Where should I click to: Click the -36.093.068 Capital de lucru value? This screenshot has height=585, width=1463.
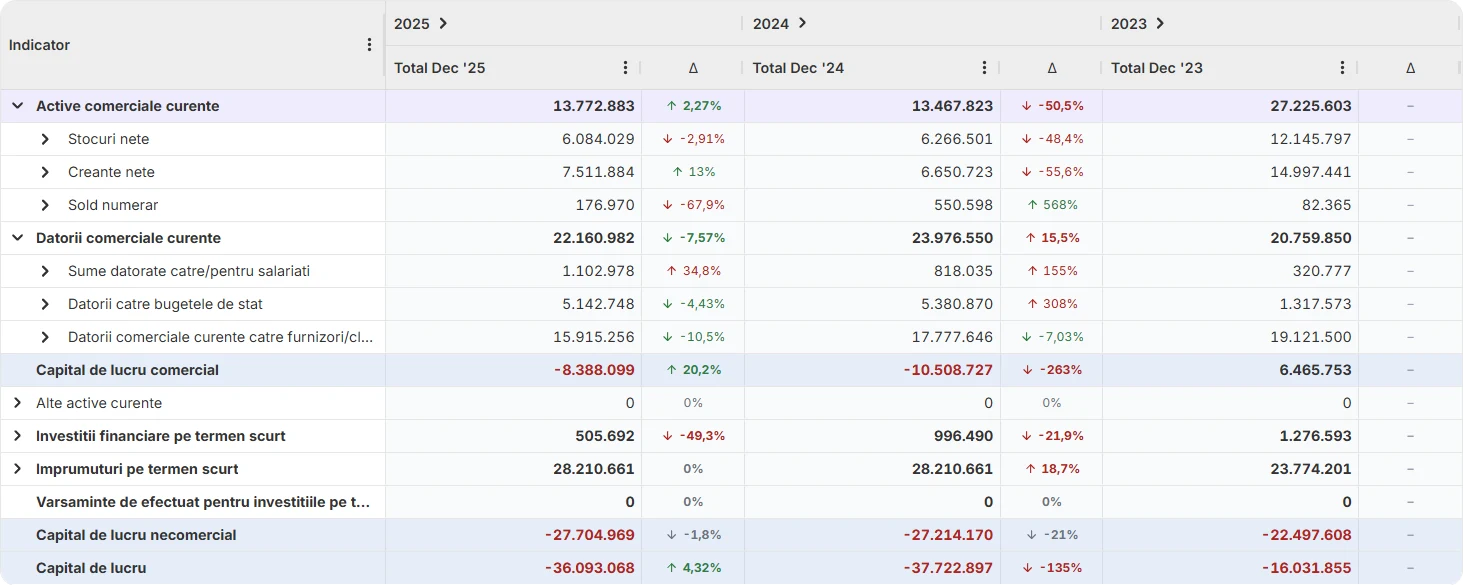(x=590, y=568)
